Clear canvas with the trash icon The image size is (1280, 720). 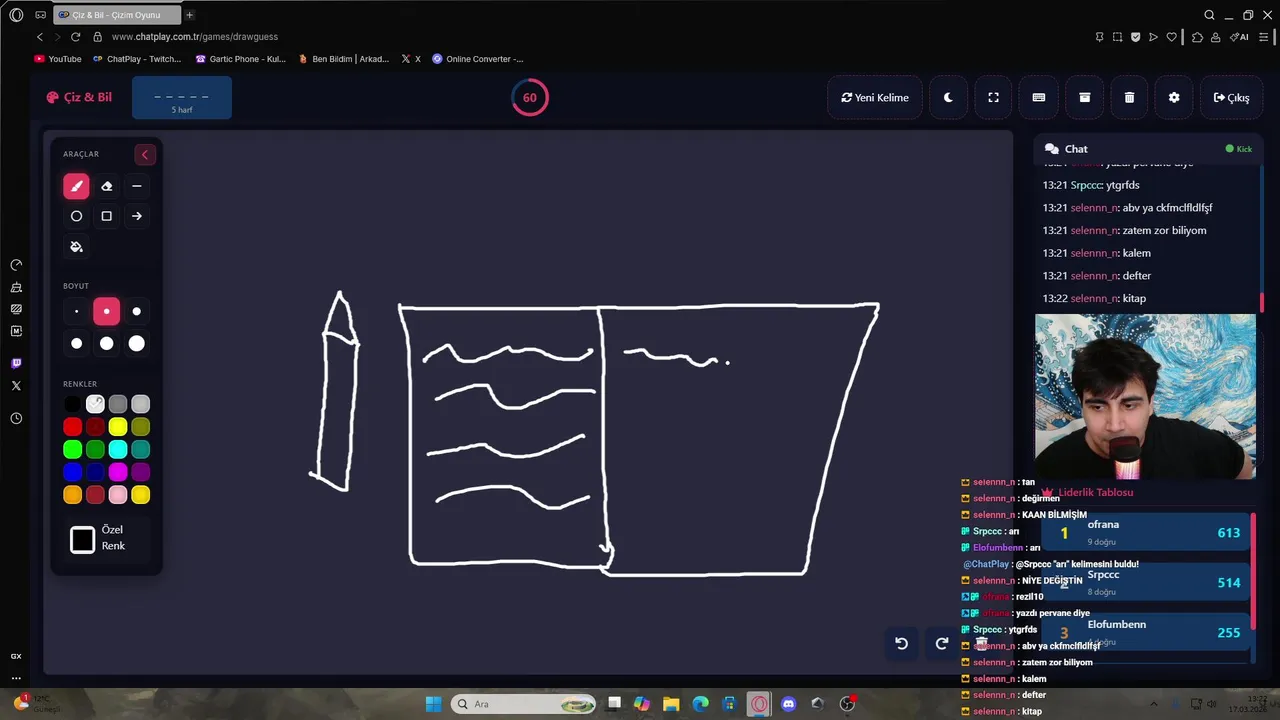tap(1129, 97)
